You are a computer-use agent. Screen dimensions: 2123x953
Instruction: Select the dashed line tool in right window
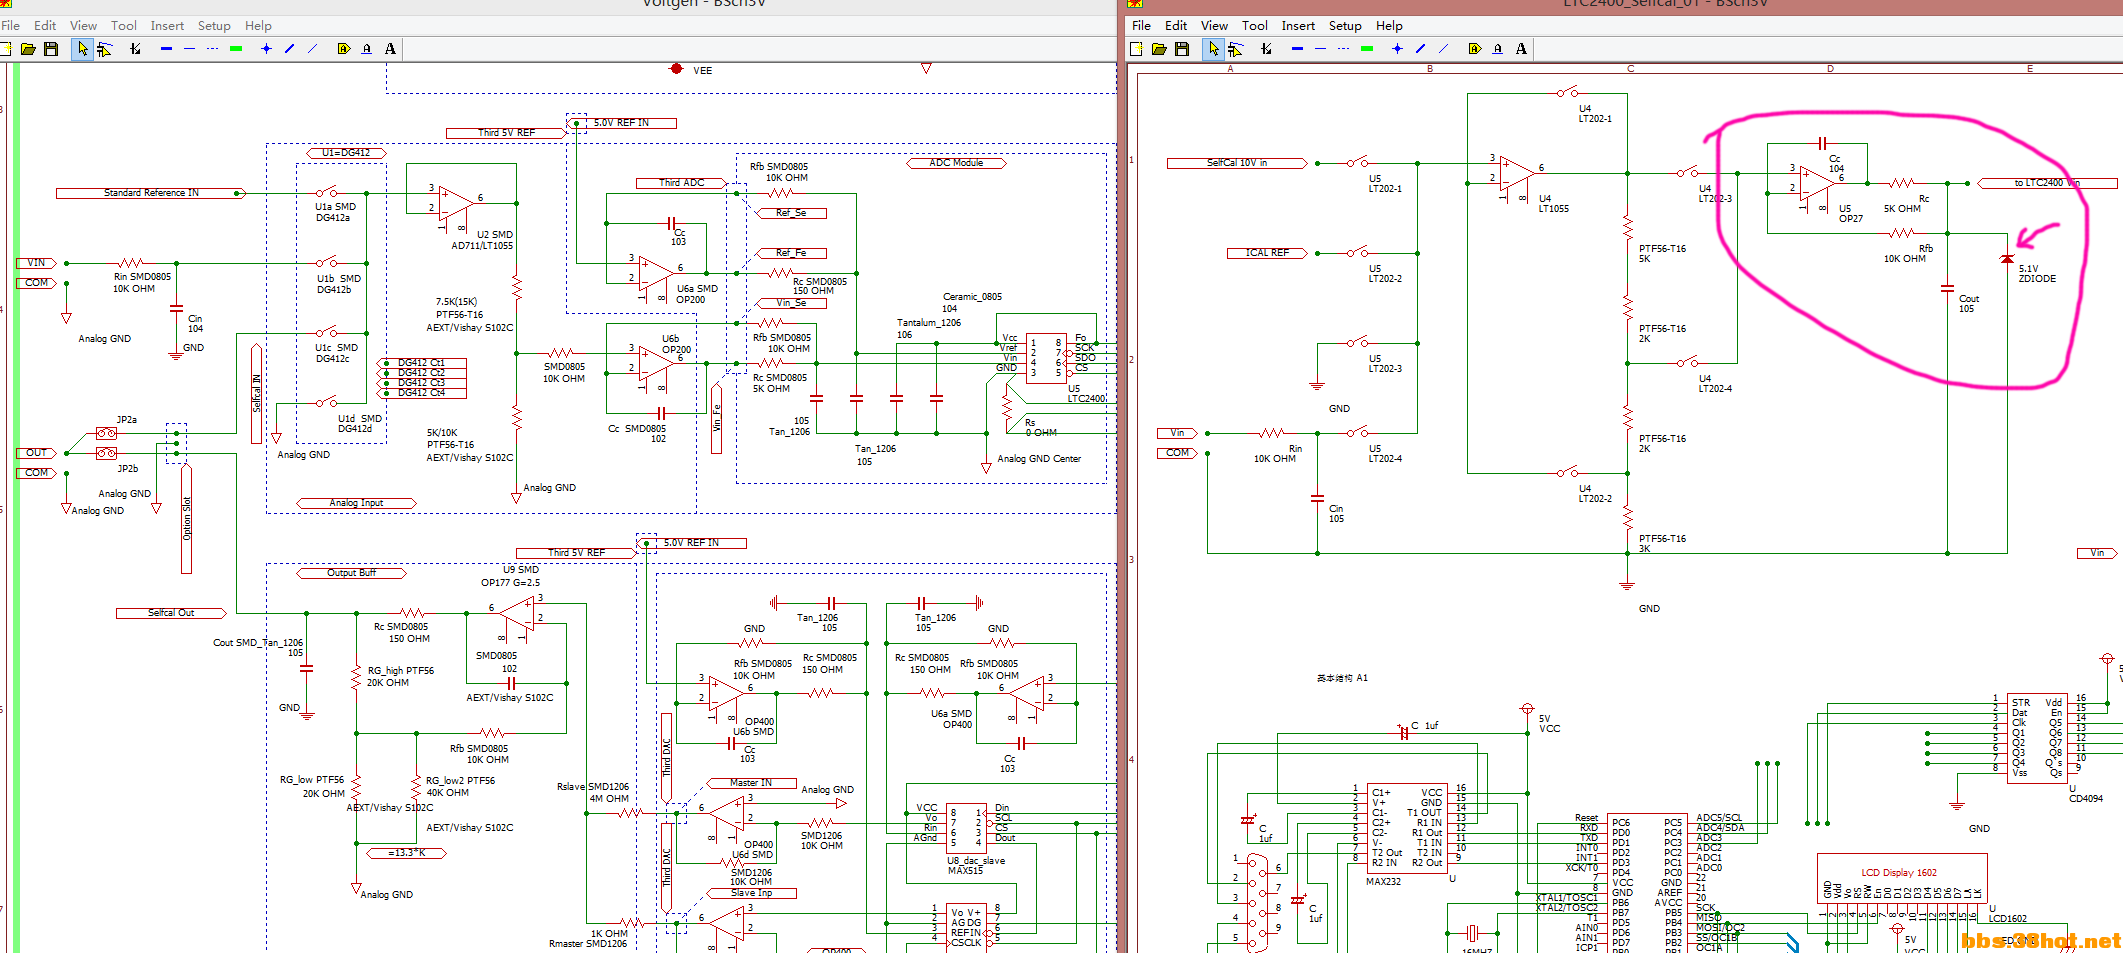point(1343,49)
